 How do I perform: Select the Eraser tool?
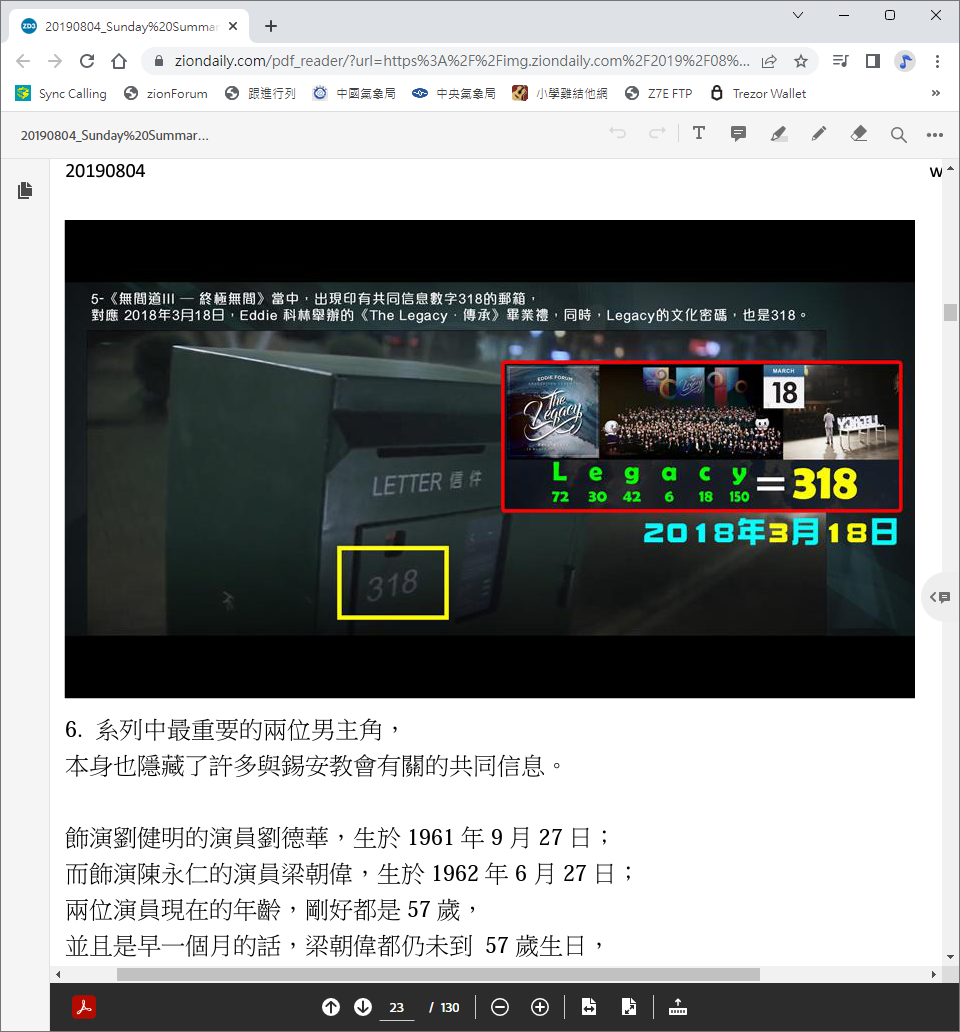(x=859, y=134)
